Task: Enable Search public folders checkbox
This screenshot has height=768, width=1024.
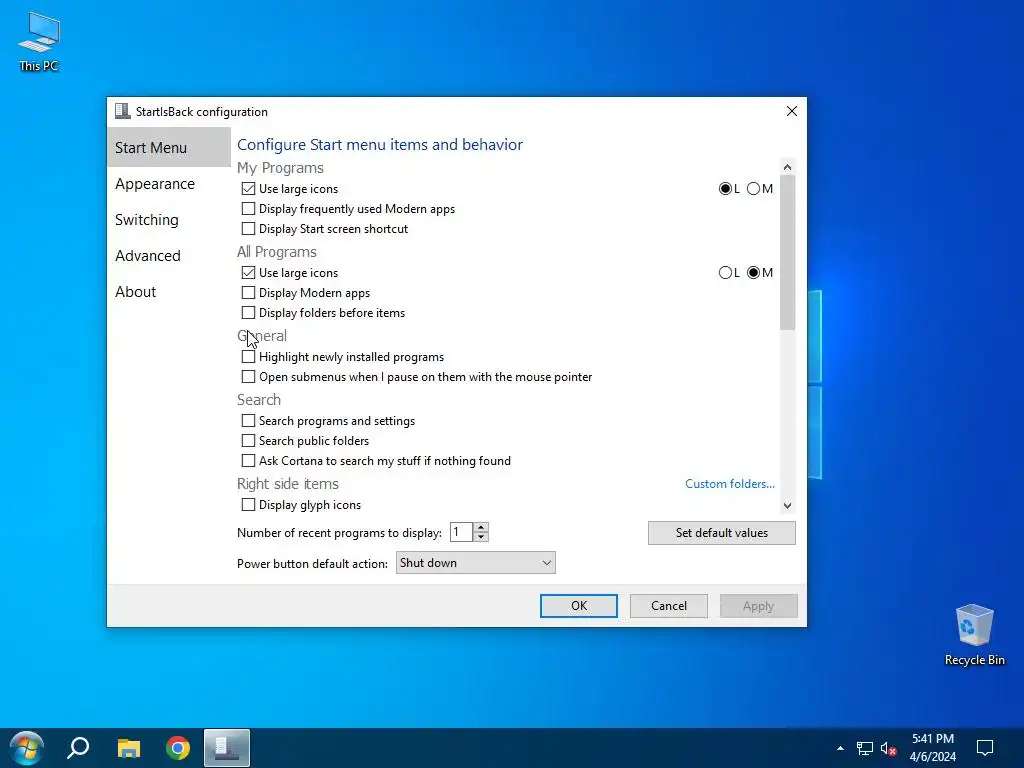Action: (248, 441)
